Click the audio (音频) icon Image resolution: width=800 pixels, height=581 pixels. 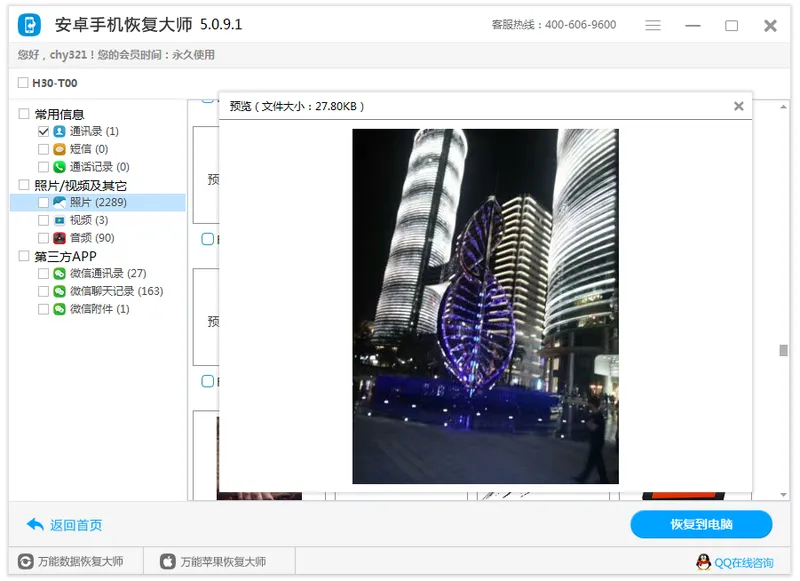coord(60,238)
